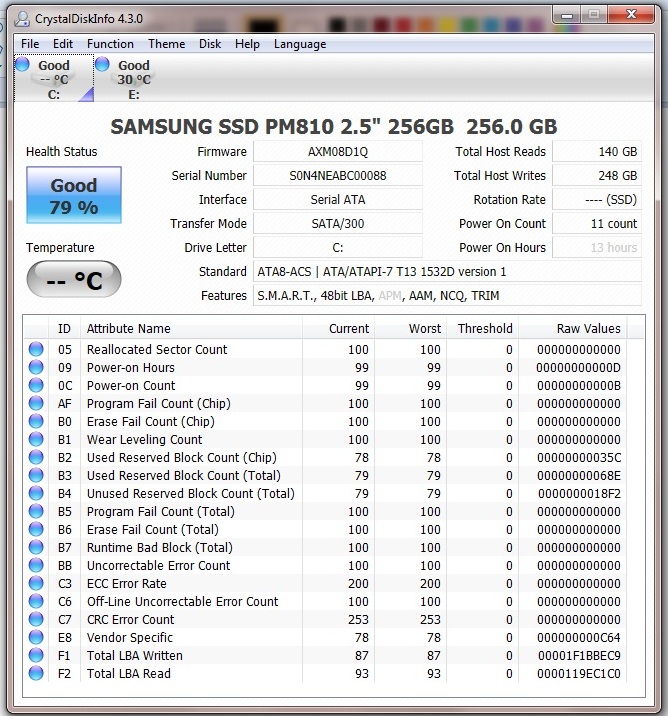Click the blue status orb for drive C:

22,64
